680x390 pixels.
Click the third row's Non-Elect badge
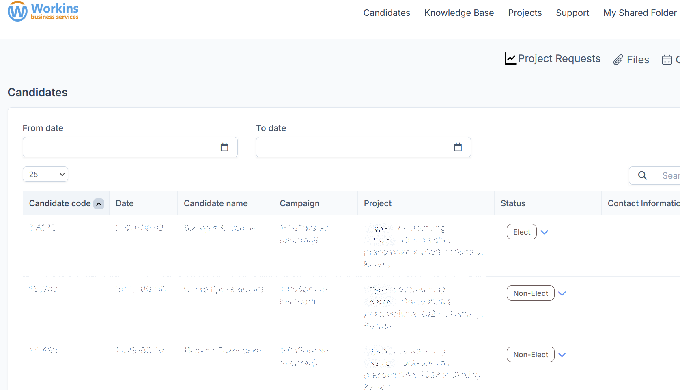pos(531,354)
